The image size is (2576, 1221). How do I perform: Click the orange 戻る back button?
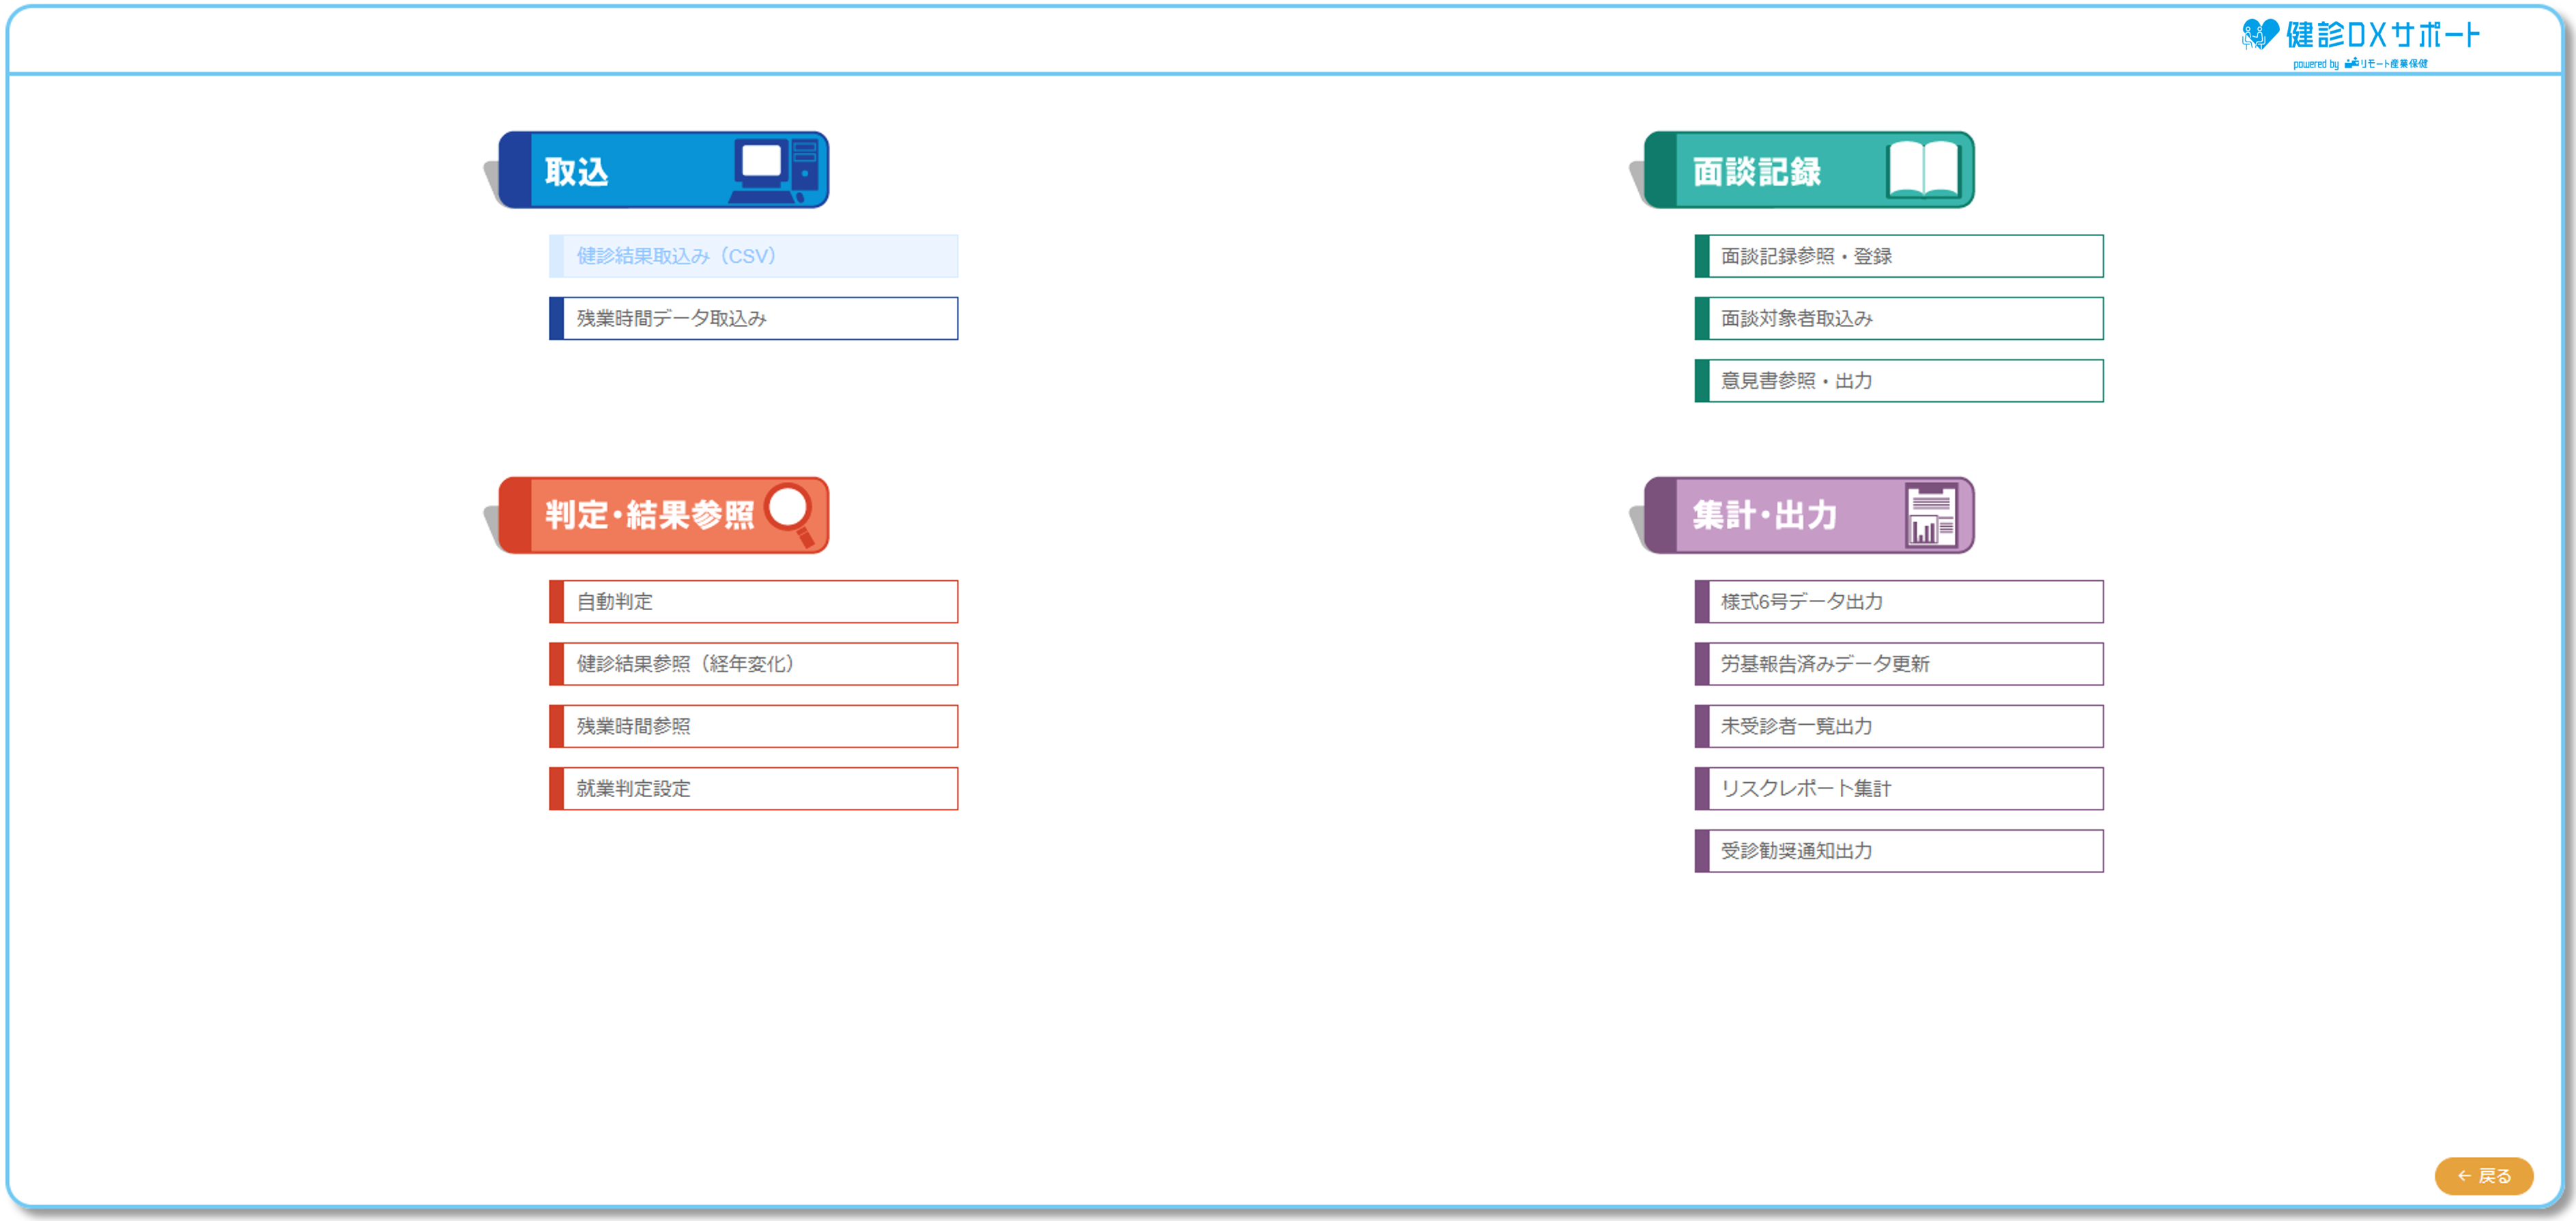[x=2483, y=1176]
